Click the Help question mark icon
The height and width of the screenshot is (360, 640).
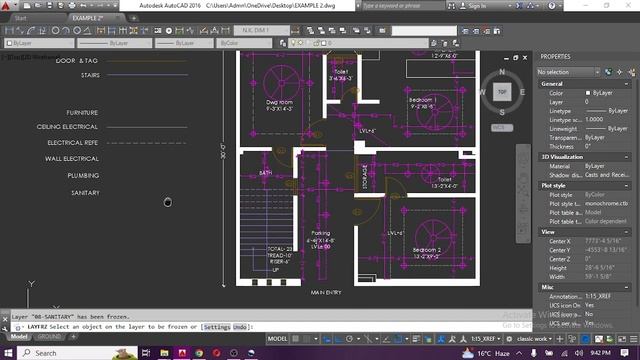point(552,6)
